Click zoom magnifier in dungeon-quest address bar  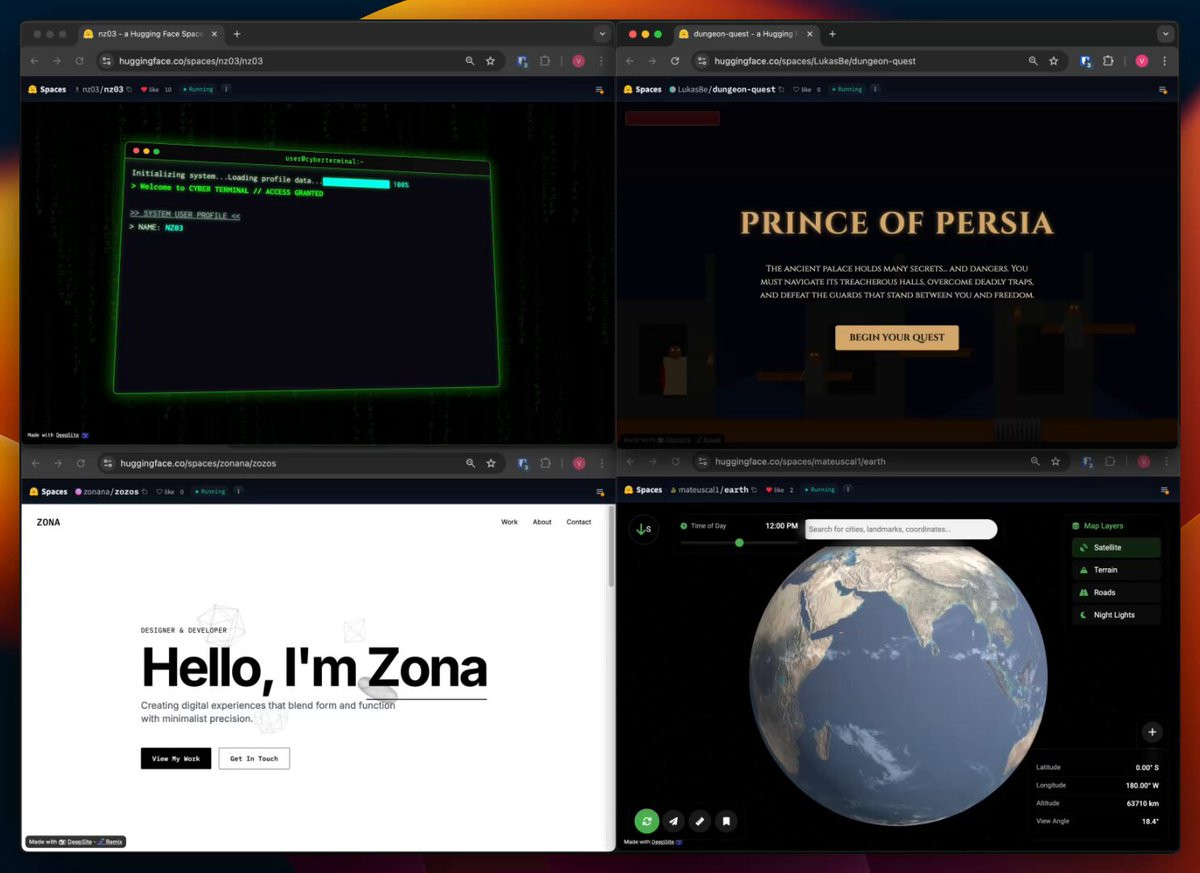[x=1033, y=61]
